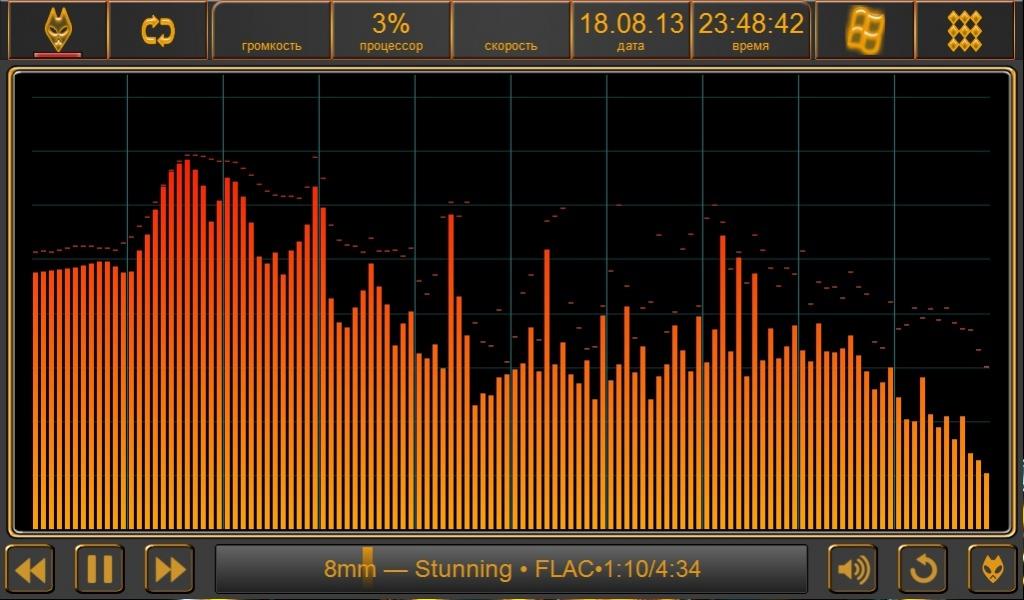Click the spectrum analyzer visualization
The image size is (1024, 600).
[x=511, y=300]
